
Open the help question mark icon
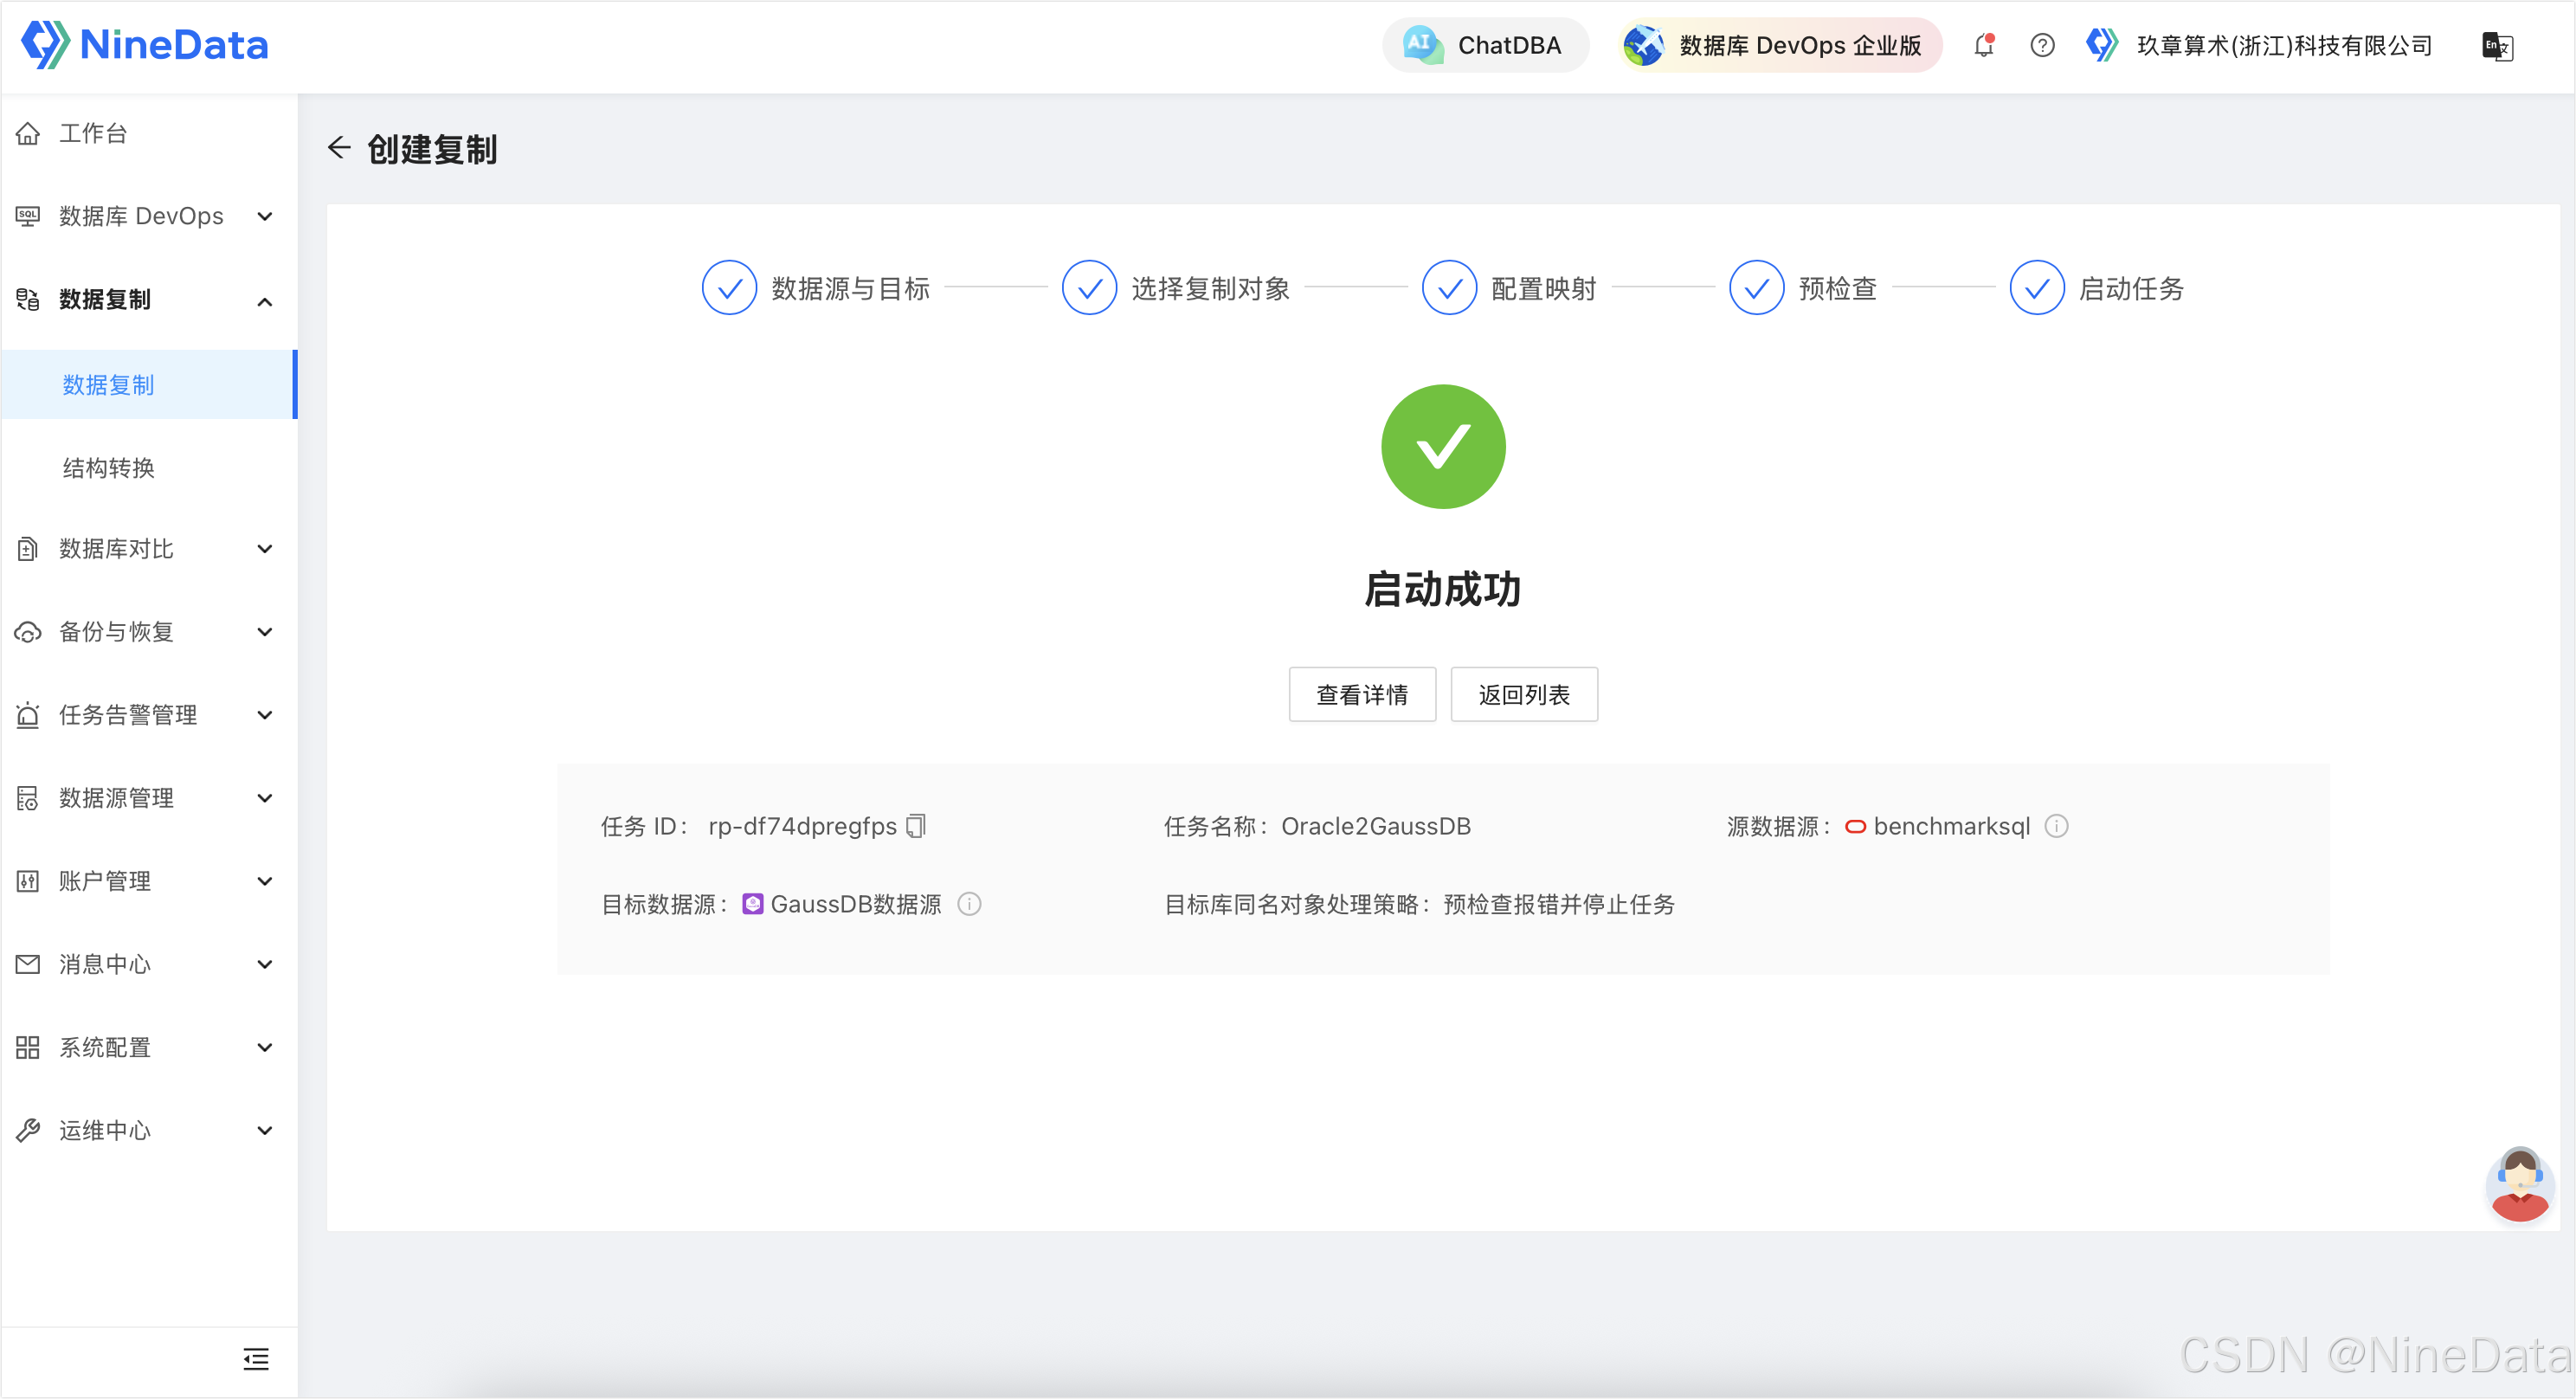[2042, 45]
